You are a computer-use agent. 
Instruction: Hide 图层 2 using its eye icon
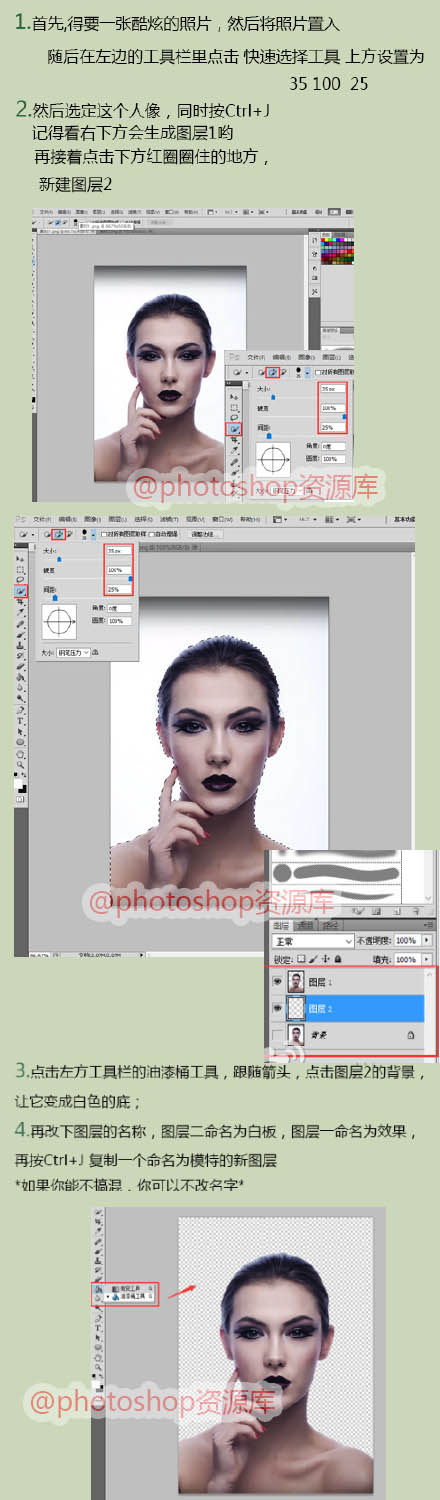(x=277, y=1008)
